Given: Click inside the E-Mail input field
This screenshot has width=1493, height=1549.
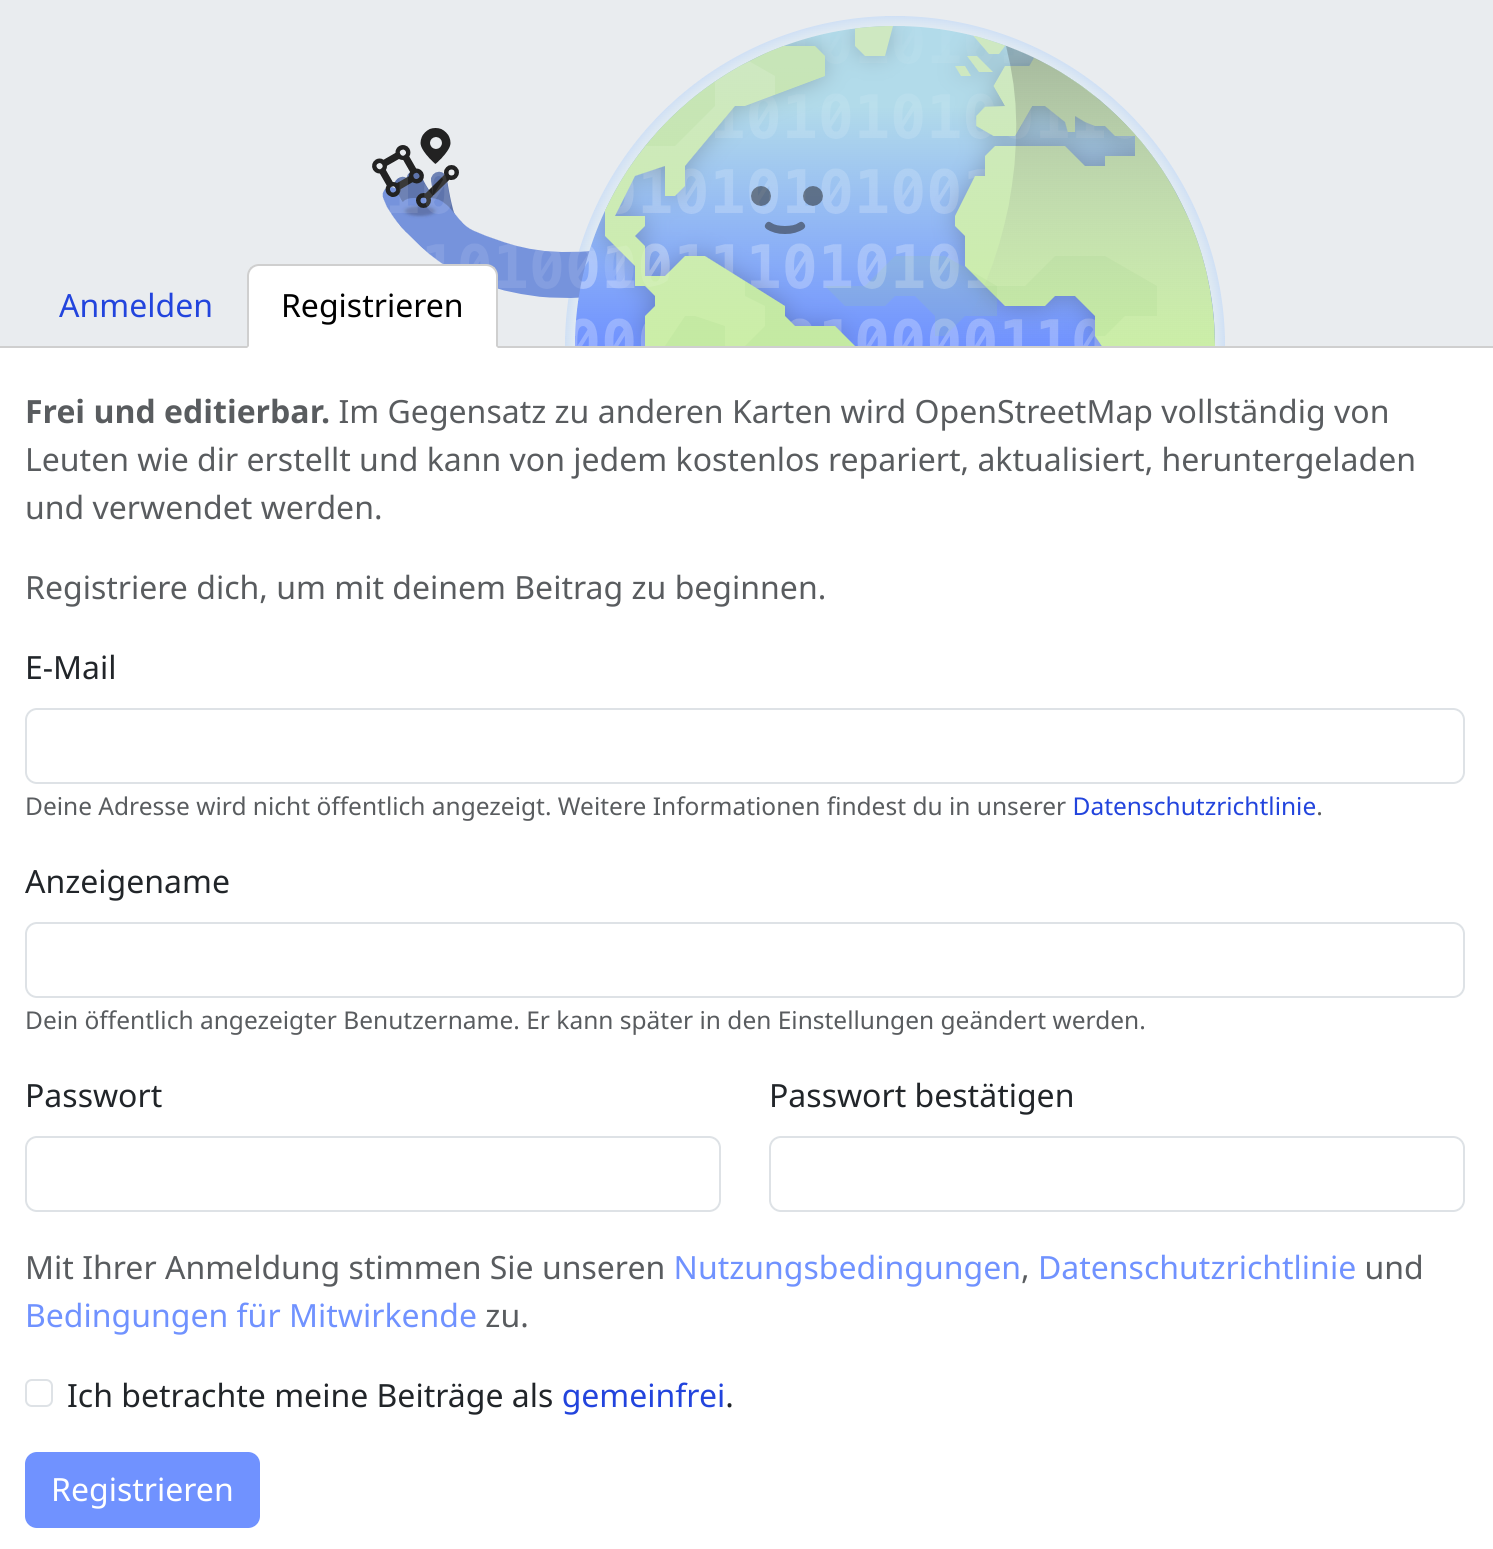Looking at the screenshot, I should click(744, 746).
